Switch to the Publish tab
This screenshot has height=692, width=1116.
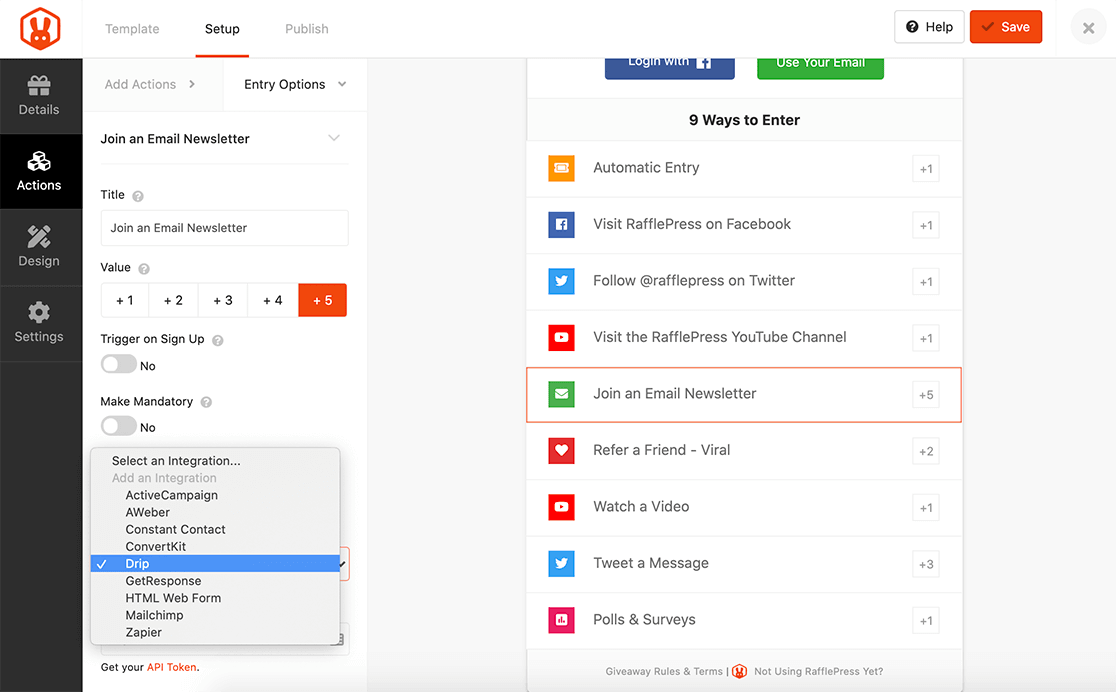[307, 28]
